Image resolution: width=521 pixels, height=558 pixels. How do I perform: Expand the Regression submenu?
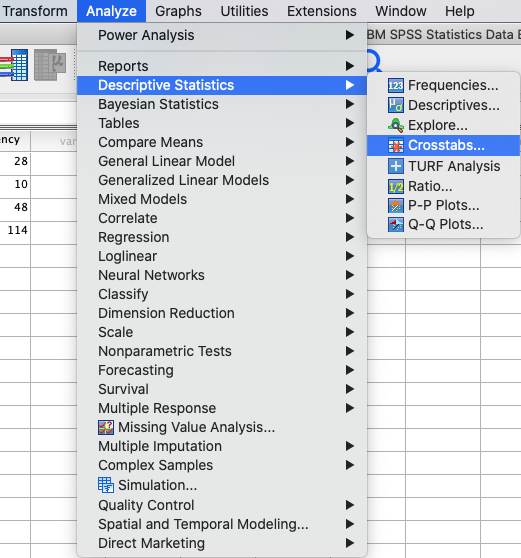click(222, 237)
